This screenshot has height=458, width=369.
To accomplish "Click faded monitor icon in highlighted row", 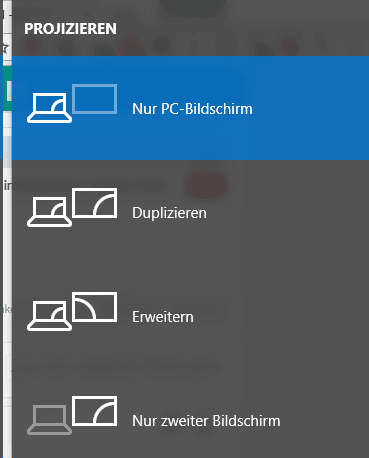I will coord(95,99).
